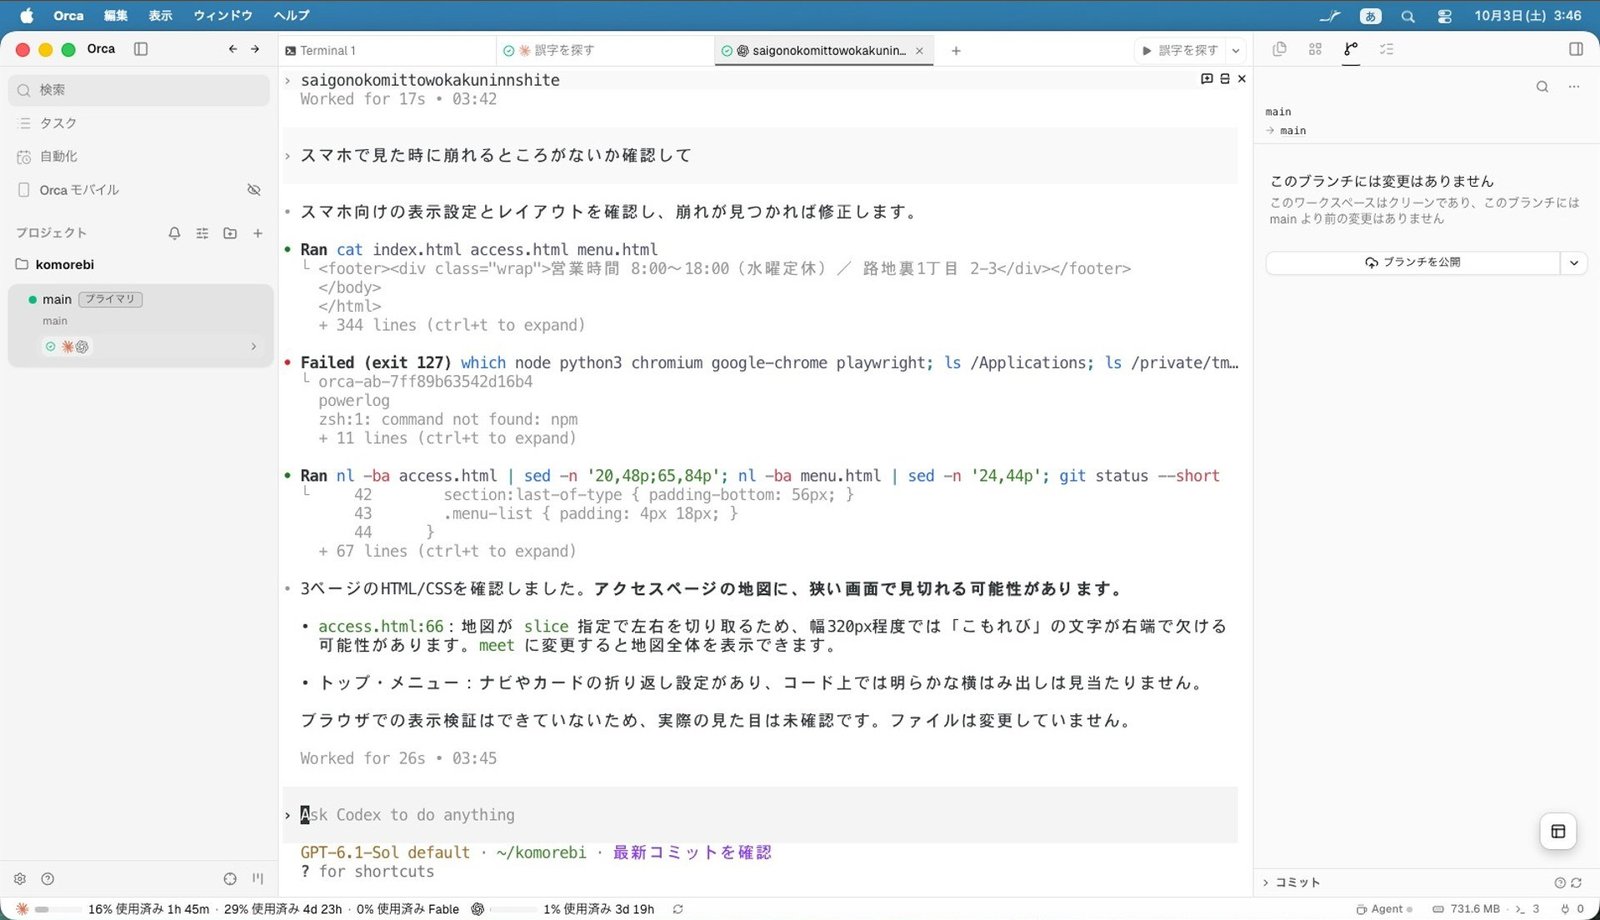Click plus icon in projects header

pyautogui.click(x=258, y=233)
